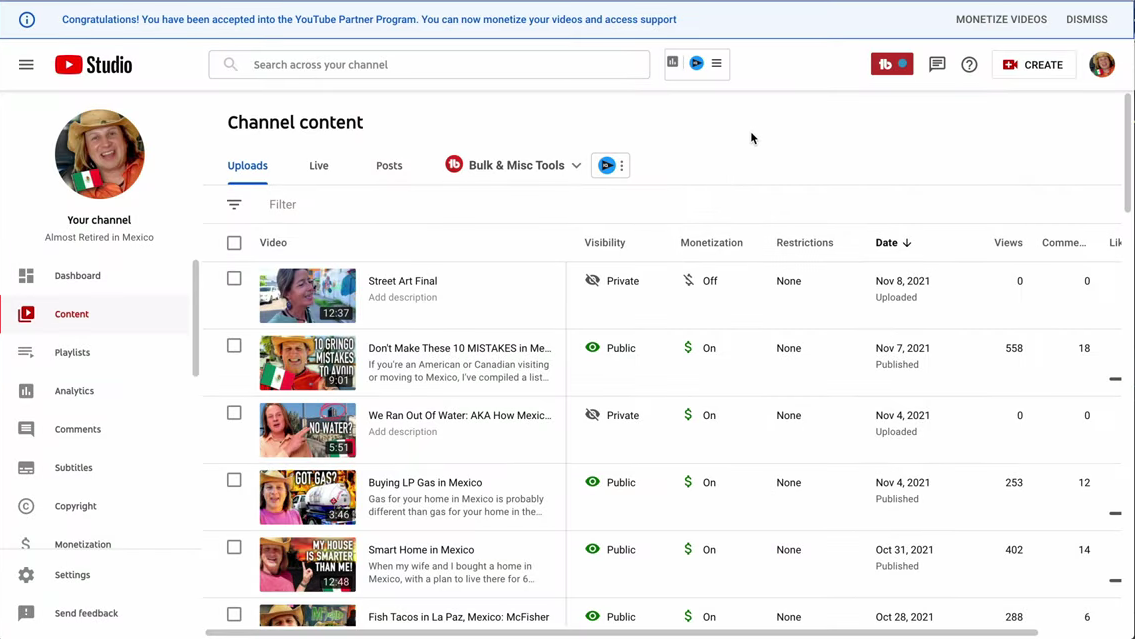Check the Buying LP Gas video checkbox
The image size is (1135, 639).
(x=234, y=480)
